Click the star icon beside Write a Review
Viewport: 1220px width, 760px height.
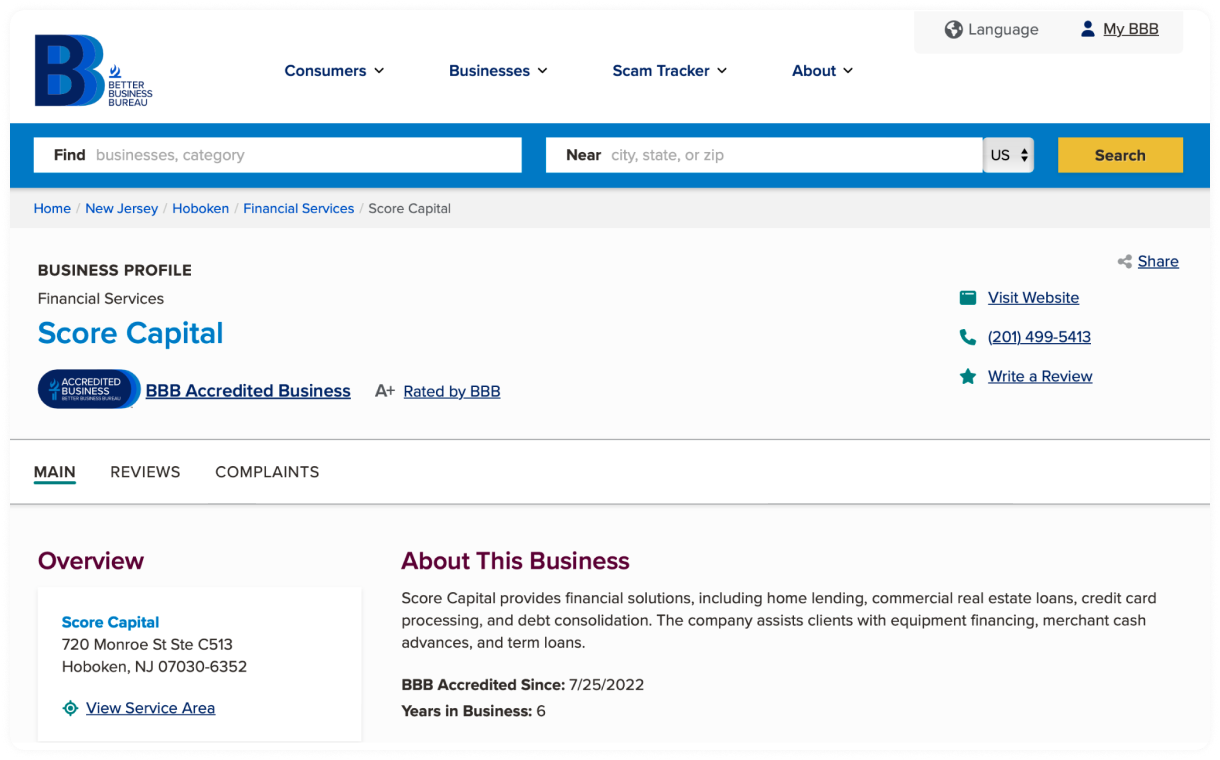coord(968,377)
